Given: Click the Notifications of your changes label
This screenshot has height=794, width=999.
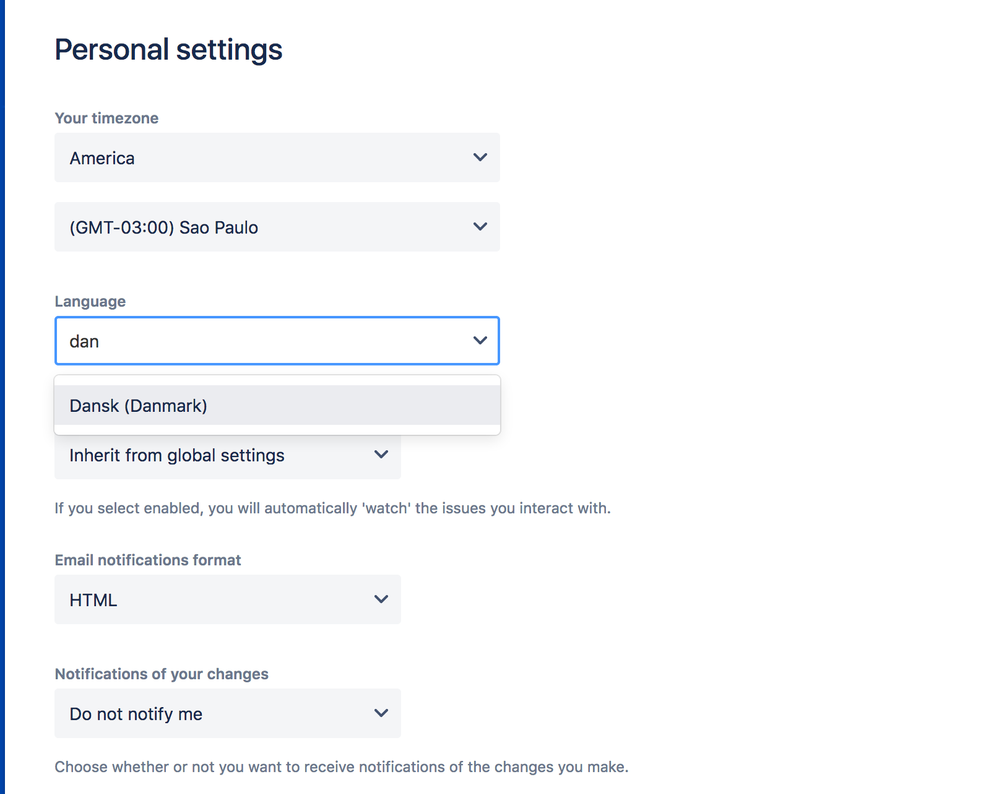Looking at the screenshot, I should coord(161,674).
